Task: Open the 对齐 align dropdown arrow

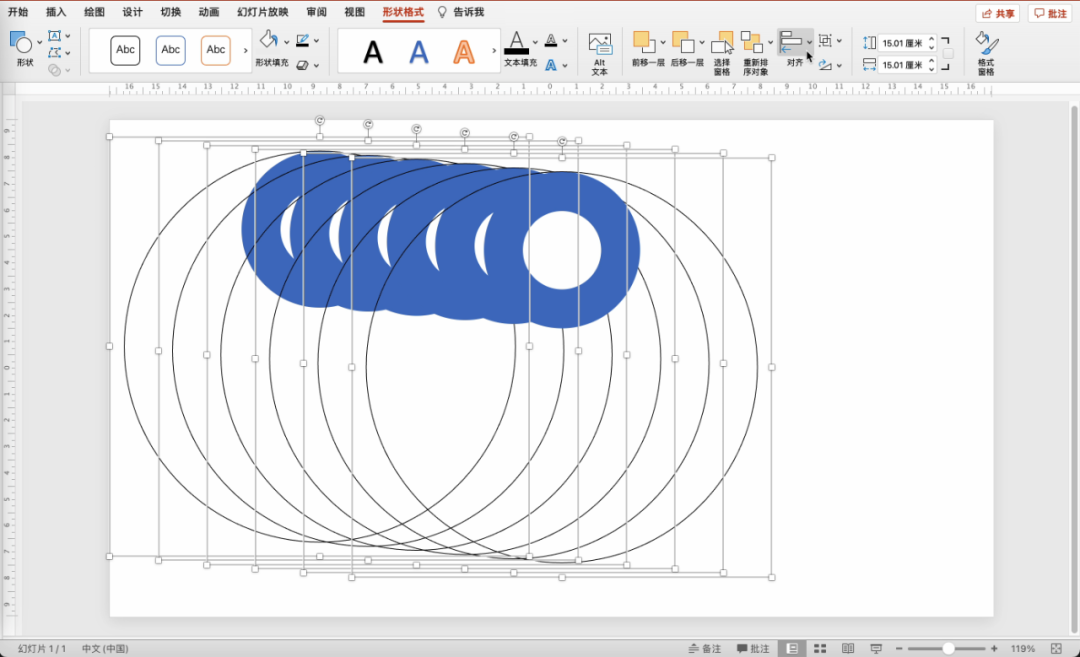Action: (x=809, y=43)
